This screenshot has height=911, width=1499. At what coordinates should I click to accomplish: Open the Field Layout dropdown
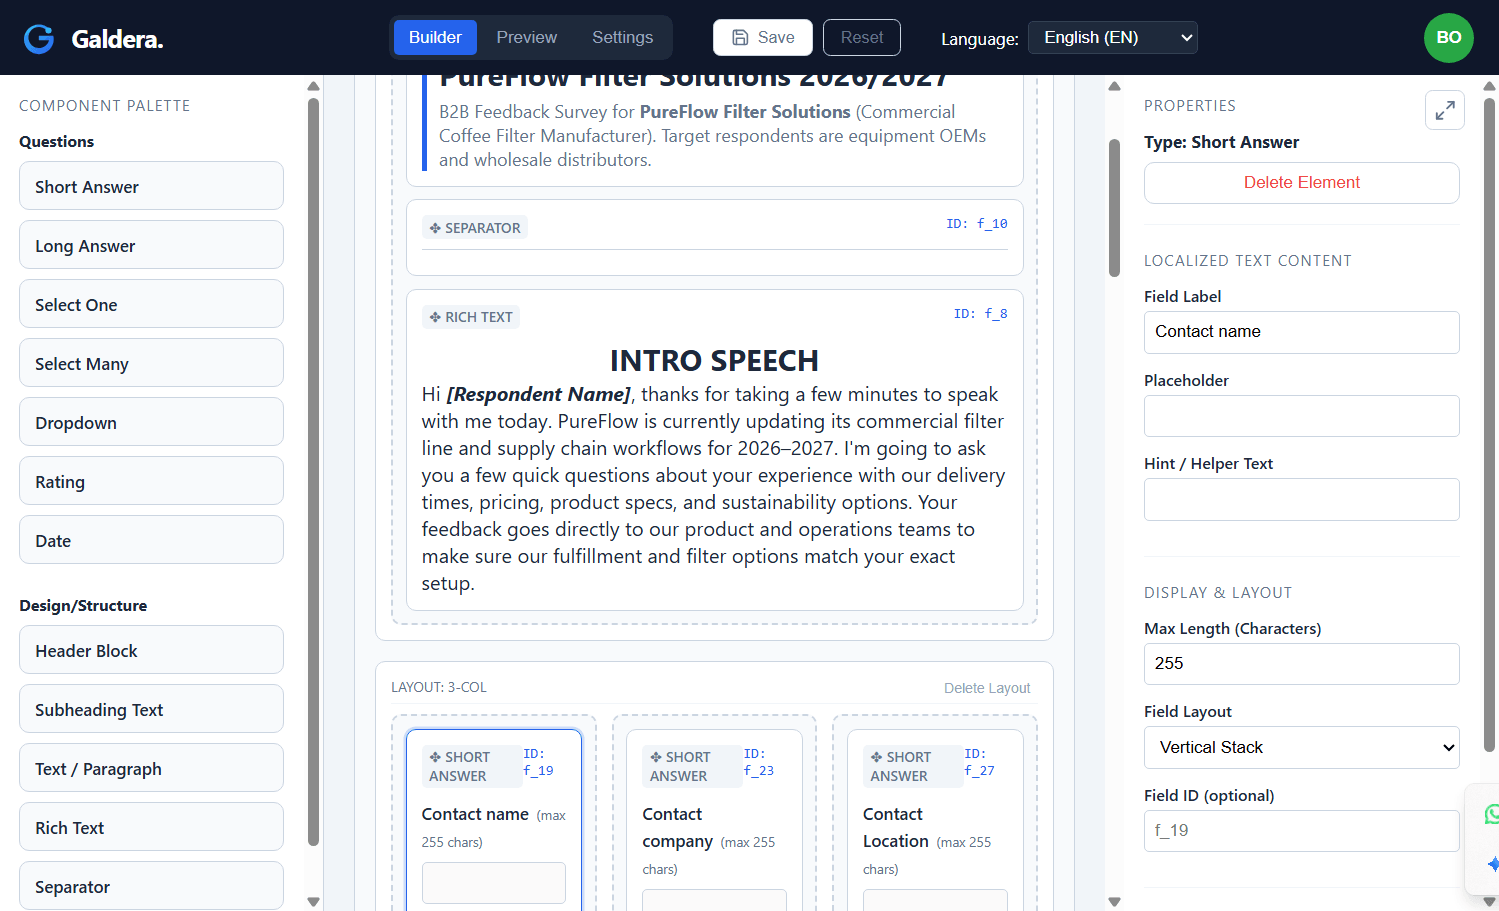(1301, 747)
